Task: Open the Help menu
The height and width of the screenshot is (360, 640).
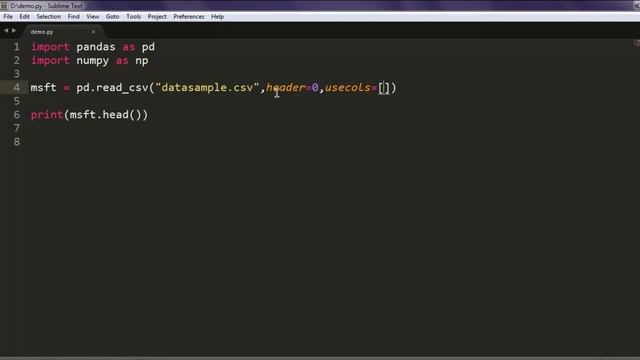Action: (x=218, y=17)
